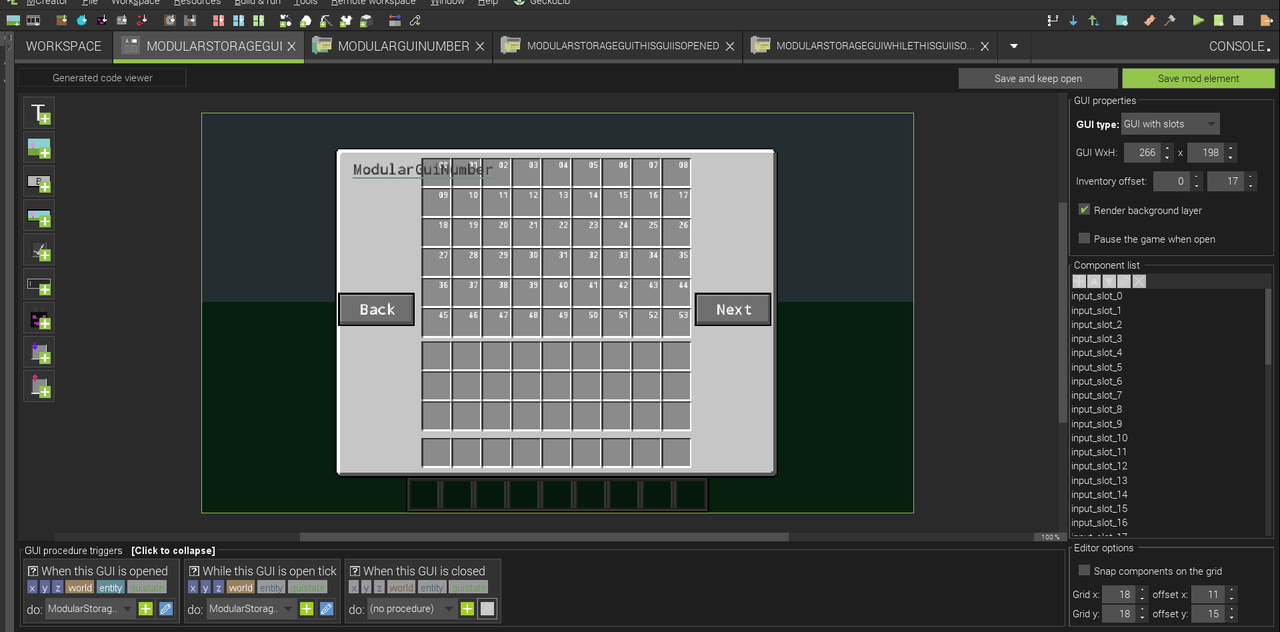Screen dimensions: 1280x632
Task: Add an image component to GUI
Action: pos(39,148)
